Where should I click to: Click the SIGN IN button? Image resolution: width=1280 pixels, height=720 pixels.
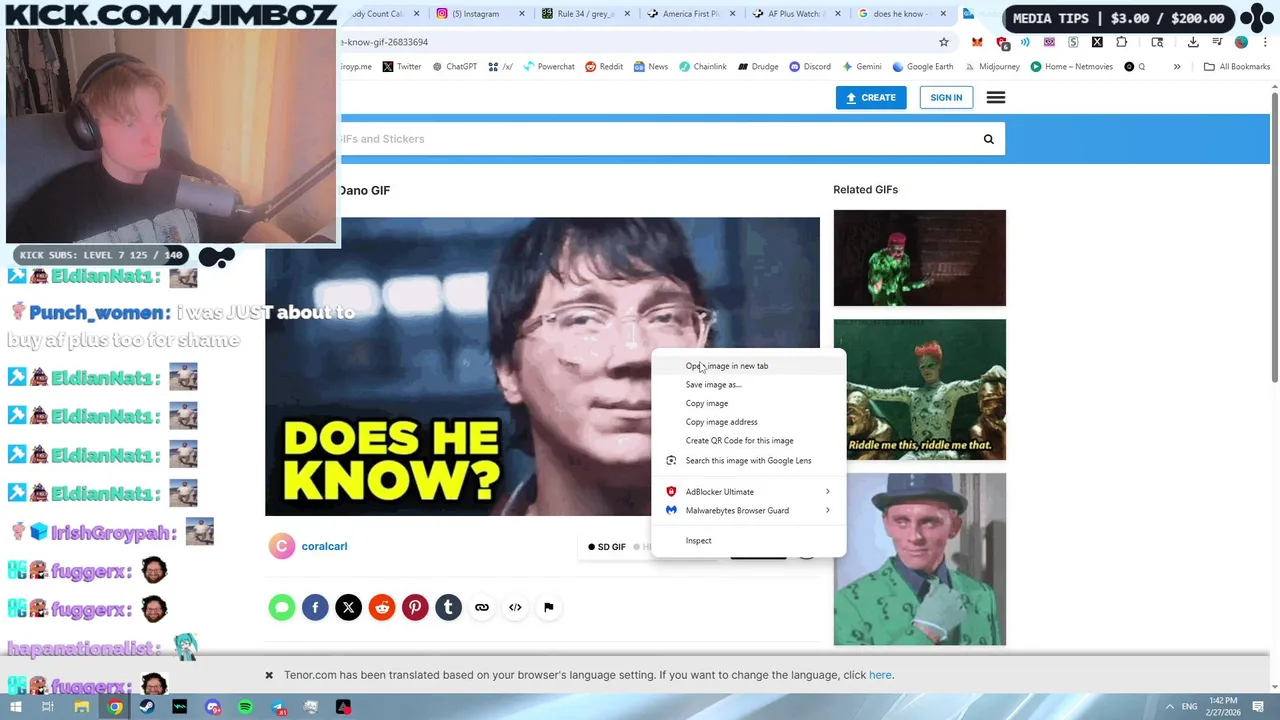pos(946,98)
